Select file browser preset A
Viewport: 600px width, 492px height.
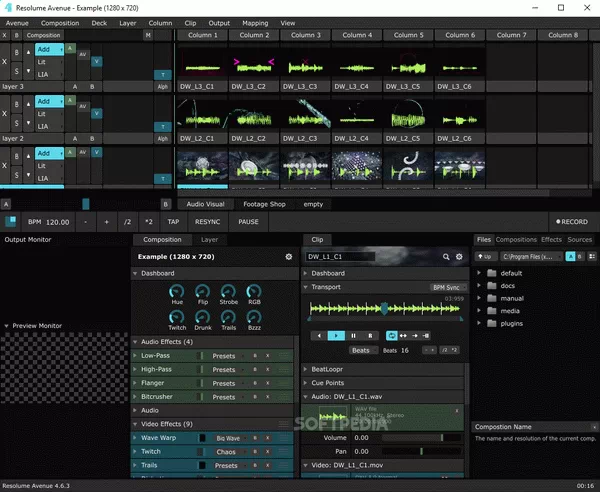571,256
